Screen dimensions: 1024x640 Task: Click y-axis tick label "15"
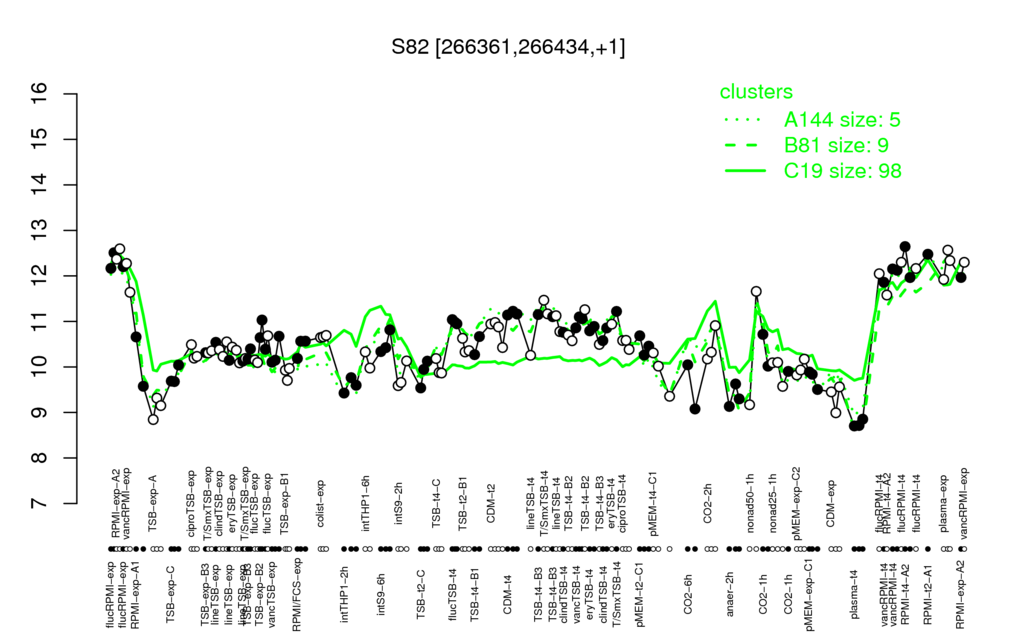(x=40, y=140)
